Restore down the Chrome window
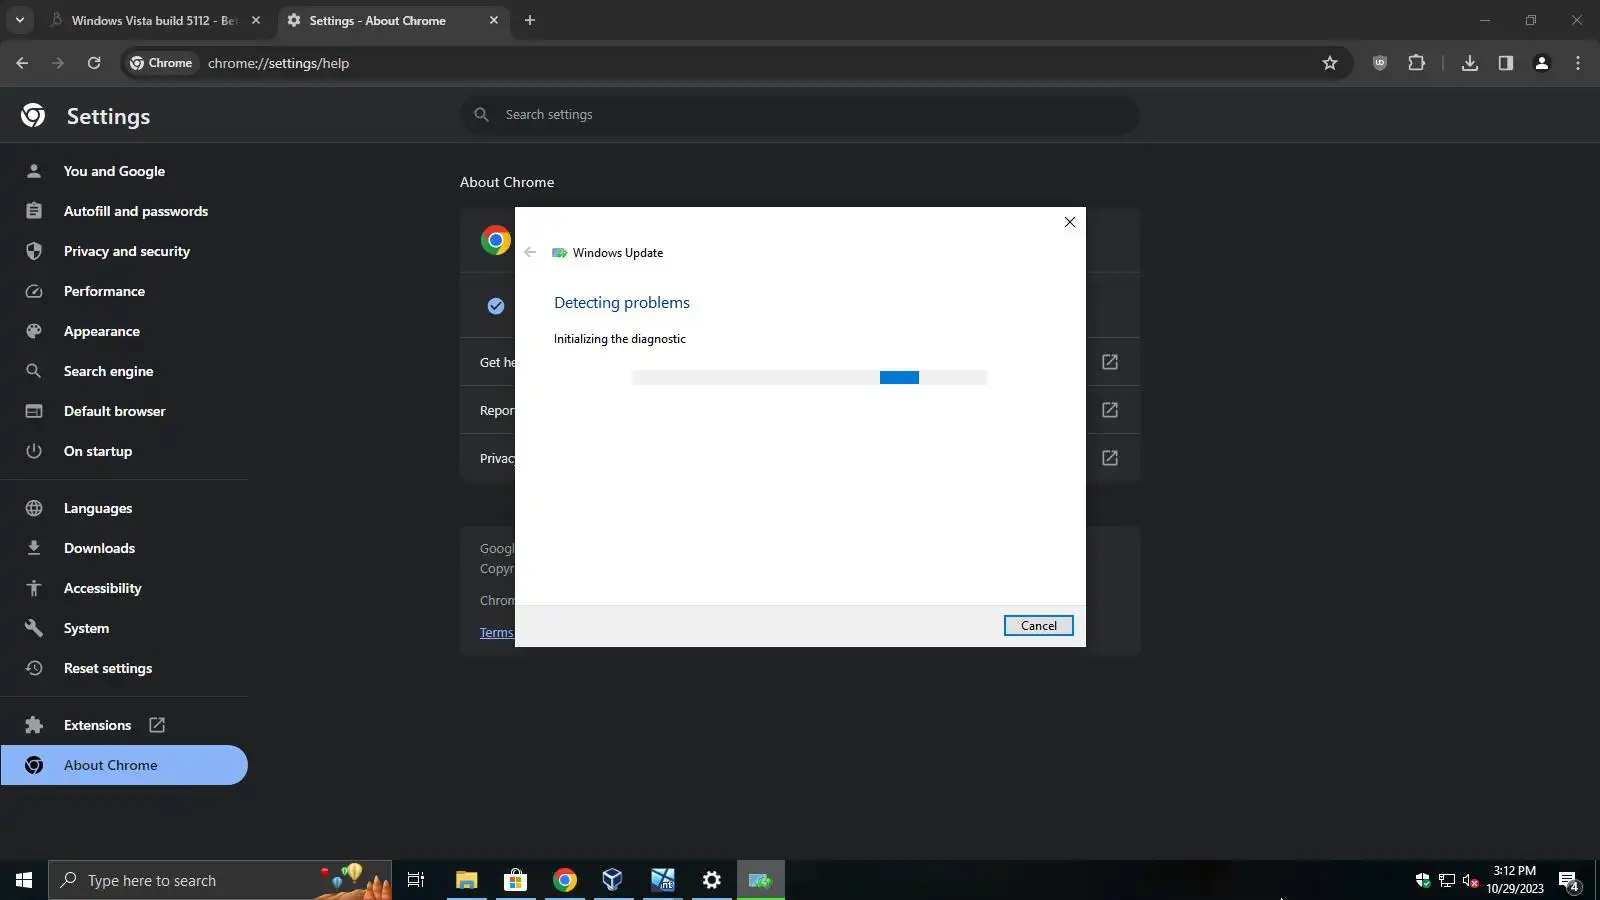The width and height of the screenshot is (1600, 900). click(1531, 20)
